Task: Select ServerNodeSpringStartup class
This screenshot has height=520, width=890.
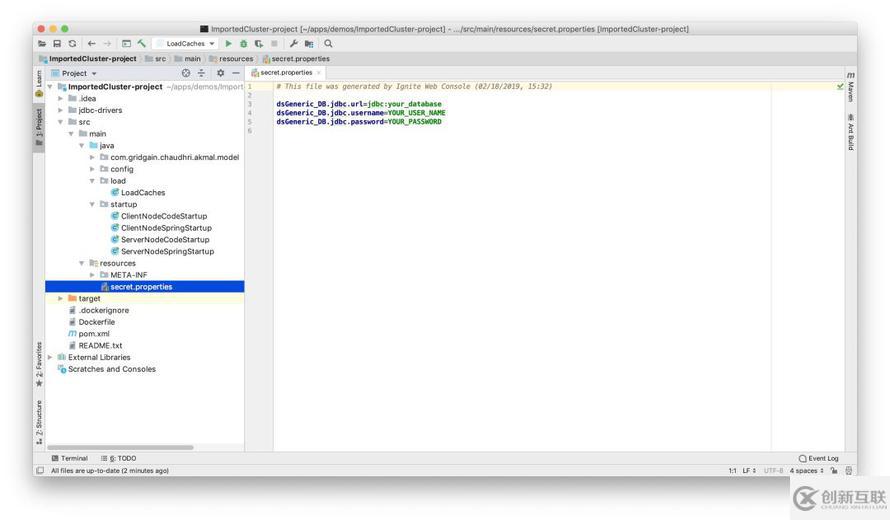Action: point(167,251)
